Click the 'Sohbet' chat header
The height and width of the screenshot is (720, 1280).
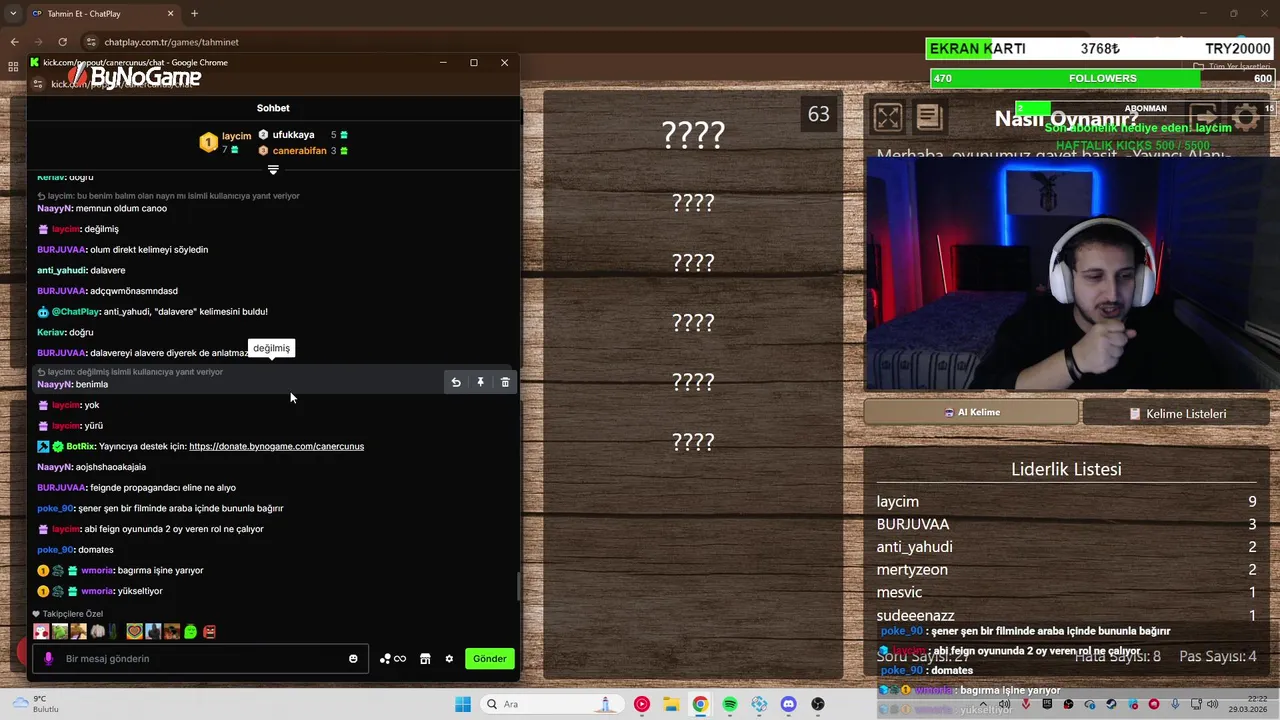(x=273, y=108)
